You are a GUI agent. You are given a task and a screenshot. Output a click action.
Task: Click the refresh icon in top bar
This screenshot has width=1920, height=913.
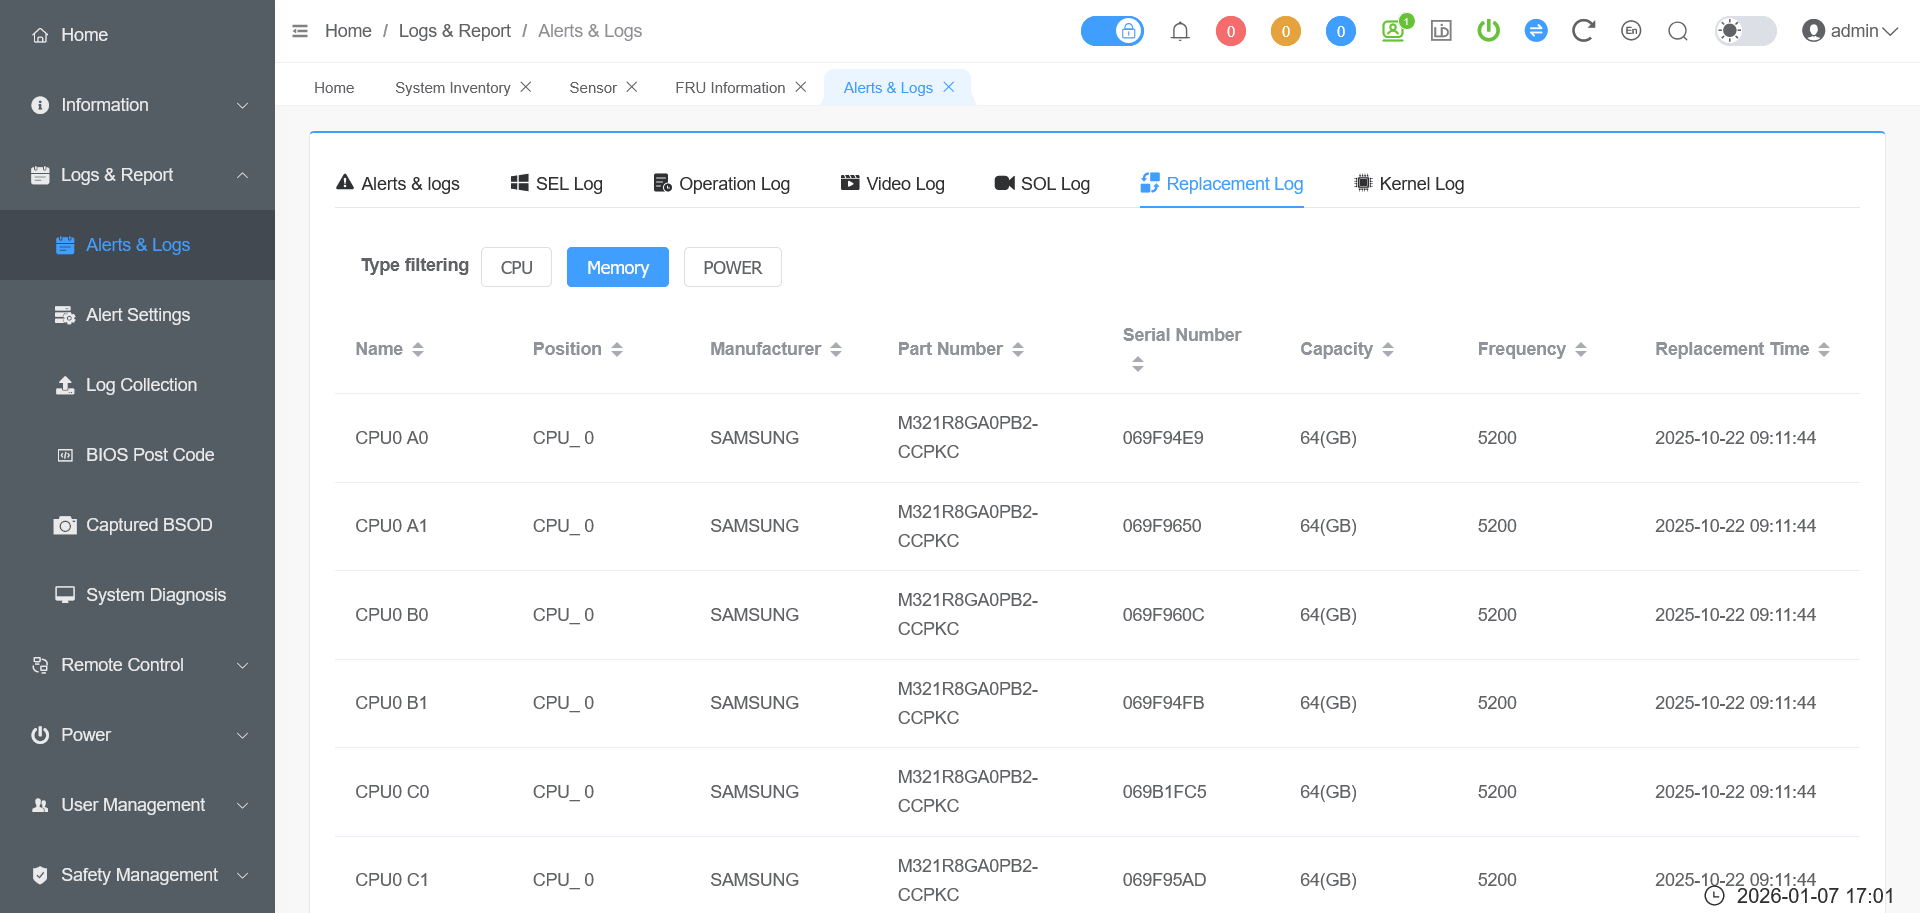(1582, 31)
